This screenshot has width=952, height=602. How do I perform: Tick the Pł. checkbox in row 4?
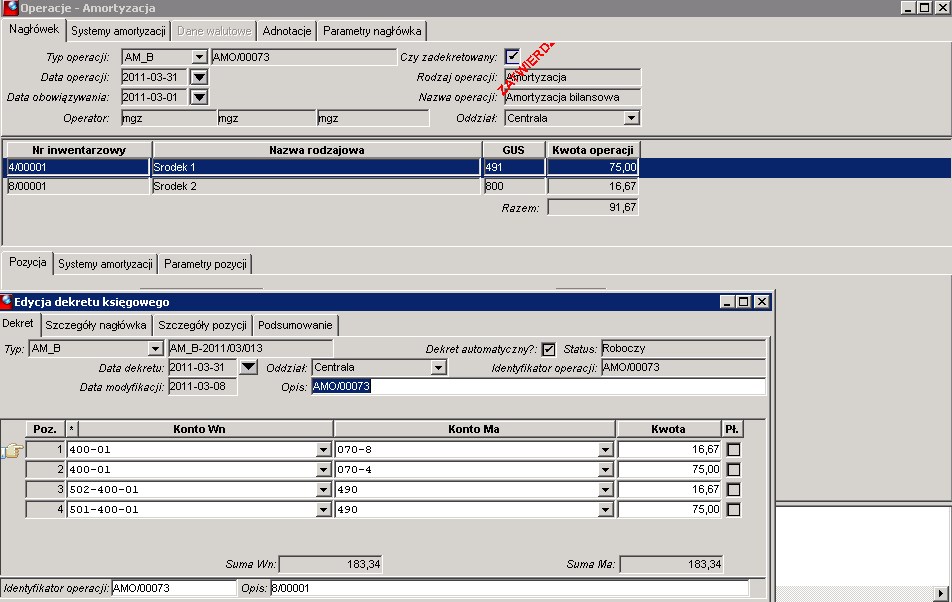[x=733, y=510]
